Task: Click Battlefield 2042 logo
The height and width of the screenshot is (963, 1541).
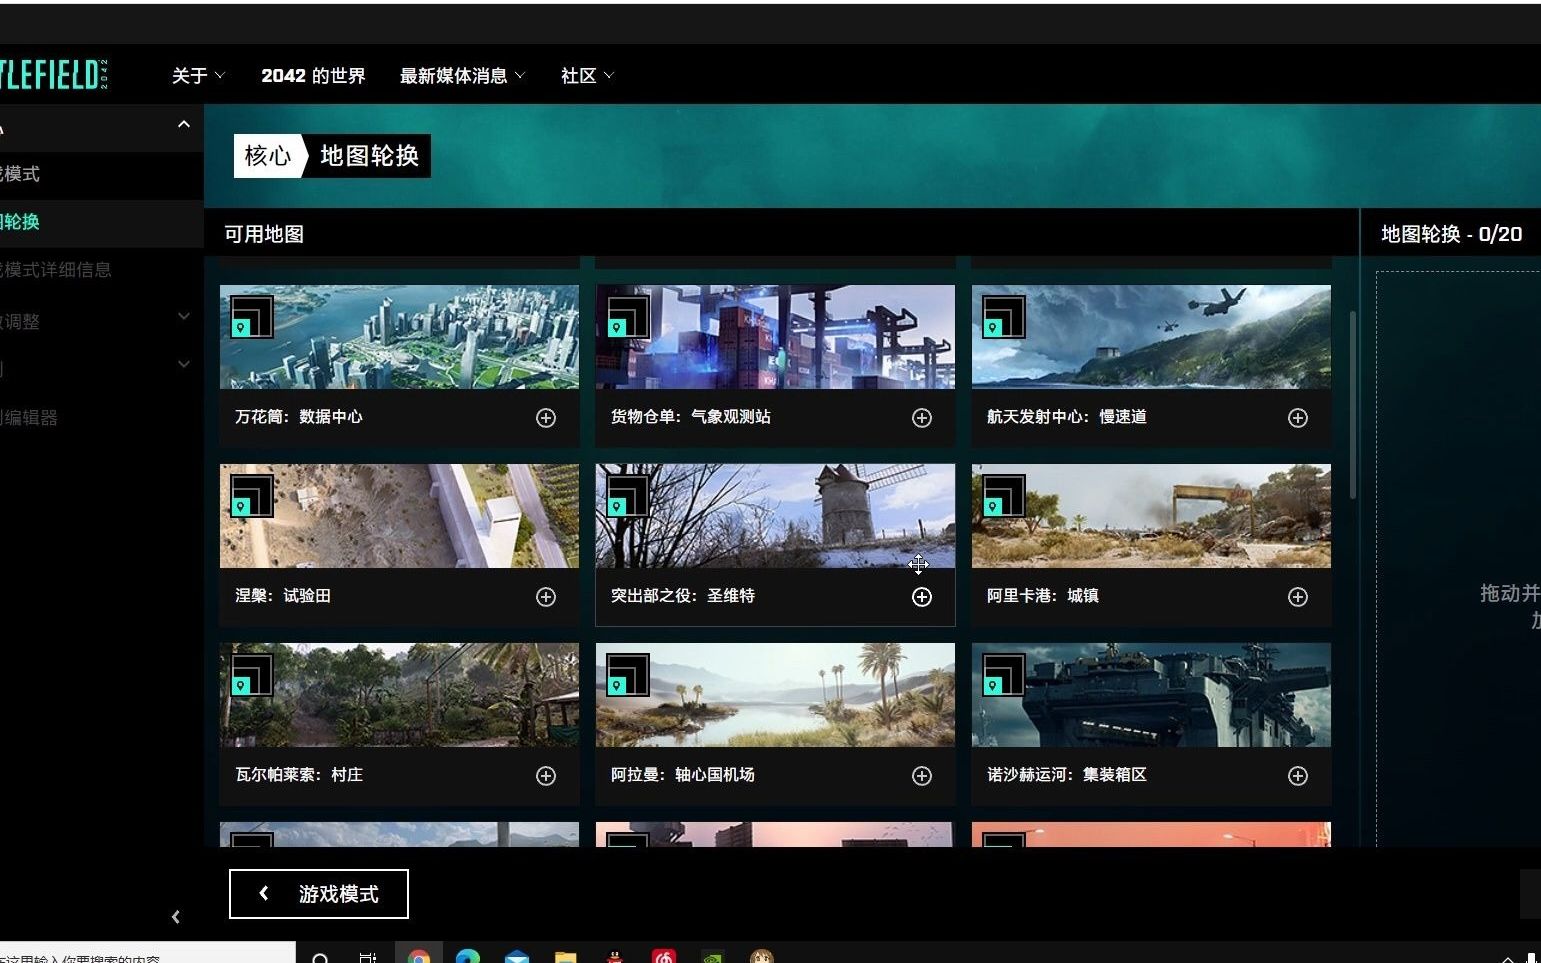Action: pos(54,75)
